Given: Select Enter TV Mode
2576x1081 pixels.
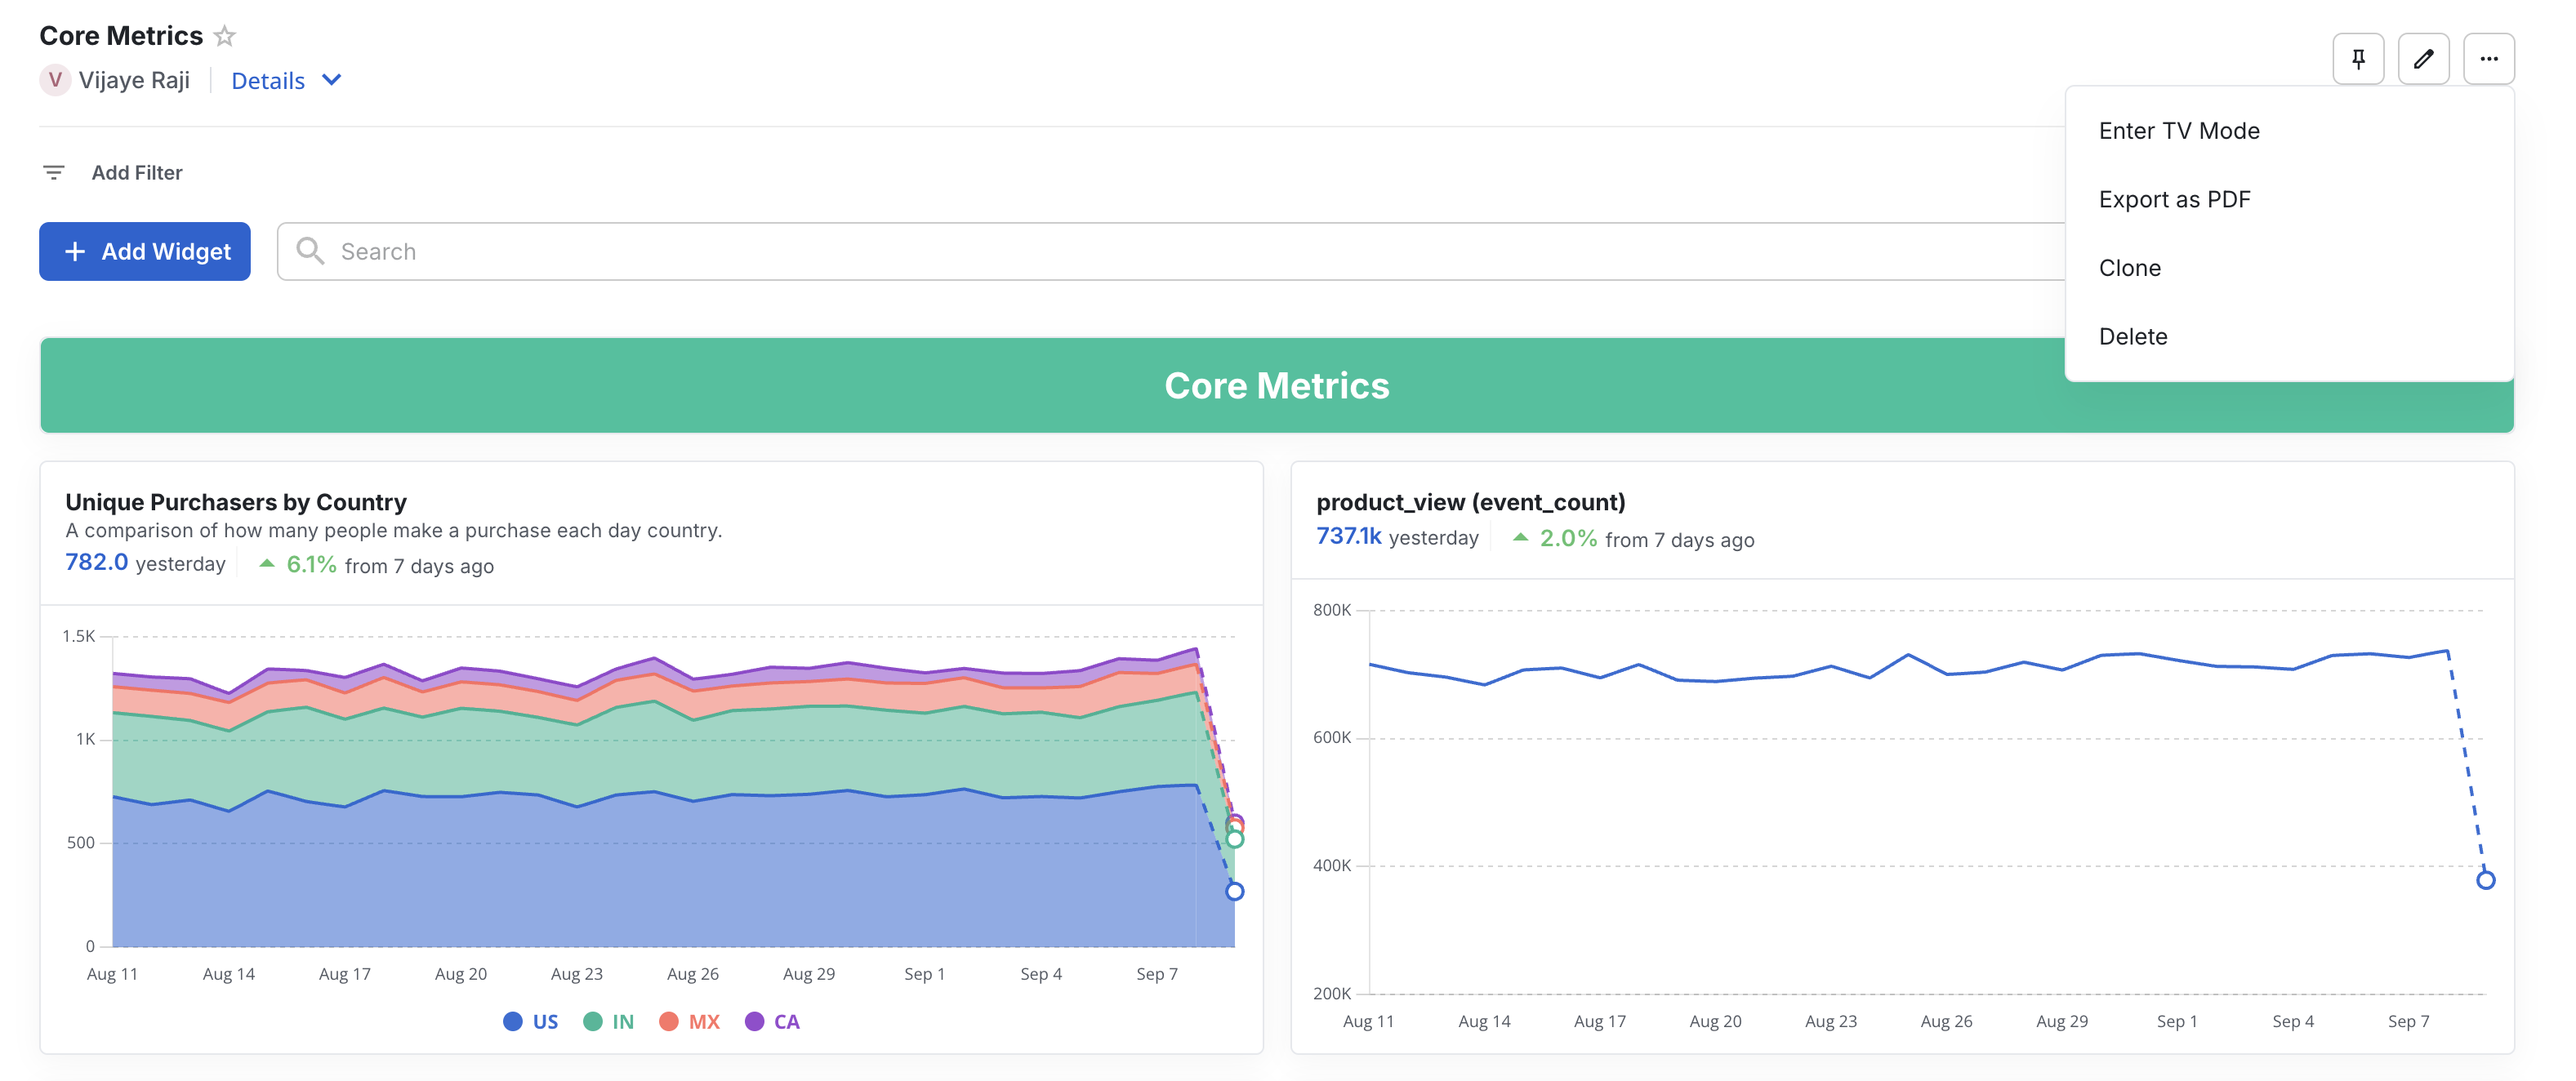Looking at the screenshot, I should (x=2180, y=130).
